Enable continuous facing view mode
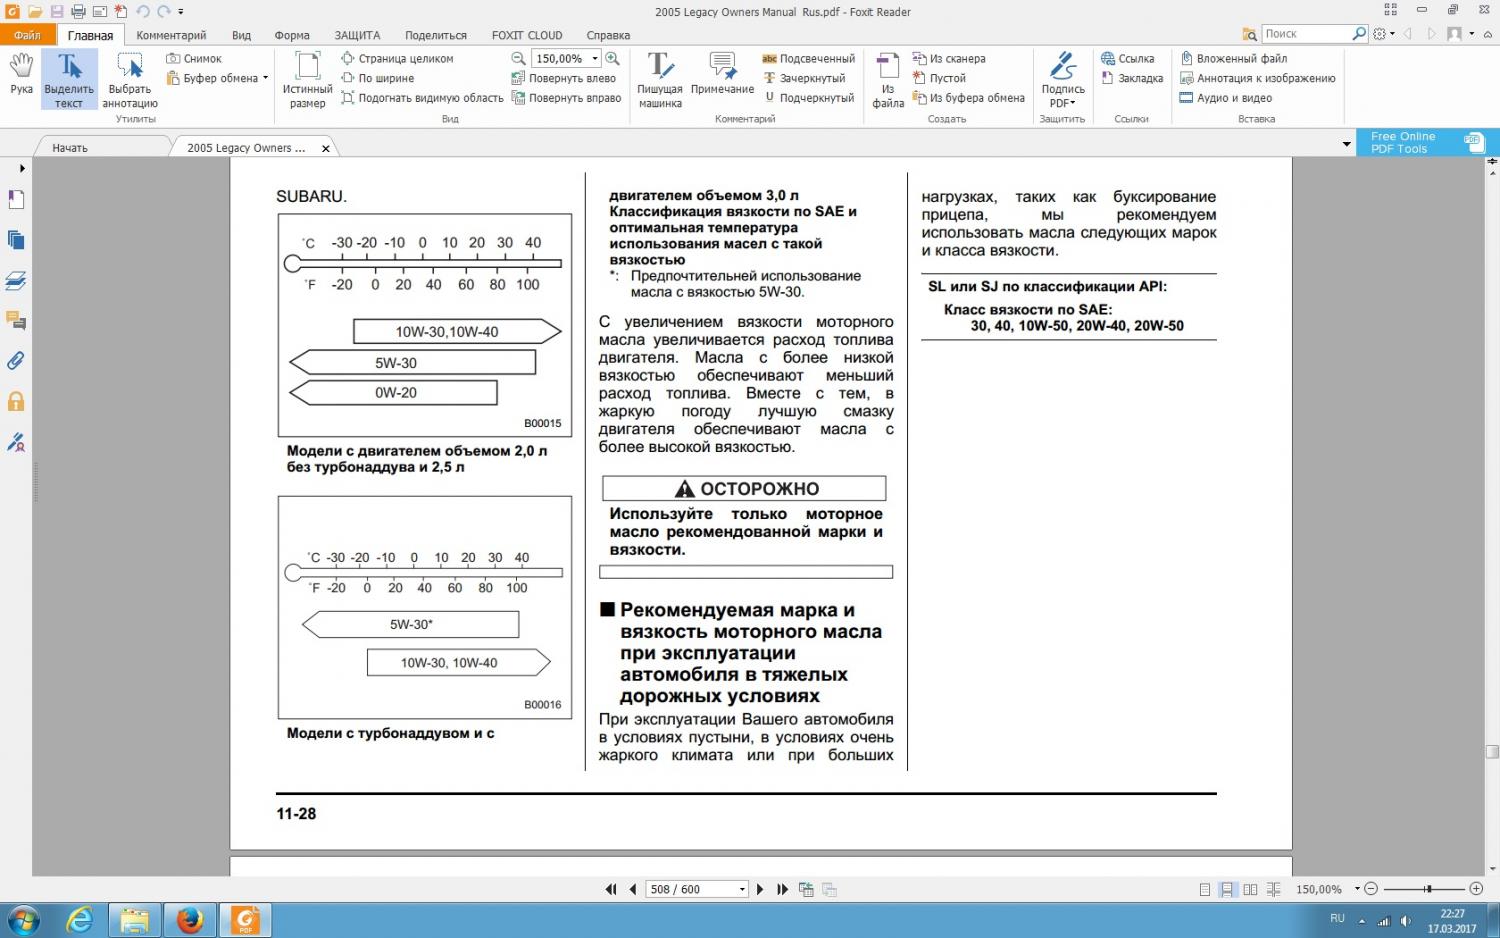Viewport: 1500px width, 938px height. (1273, 889)
